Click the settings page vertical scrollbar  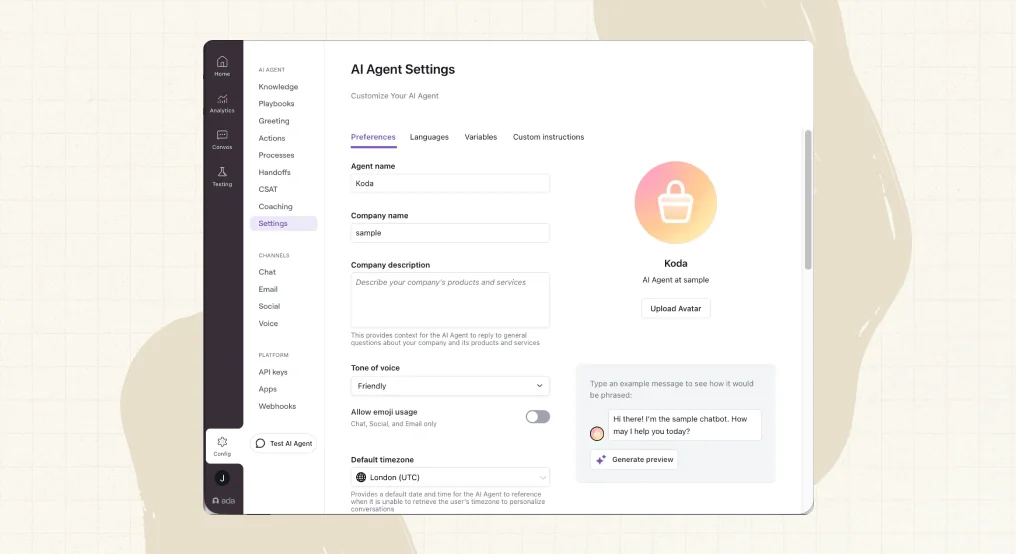[808, 200]
